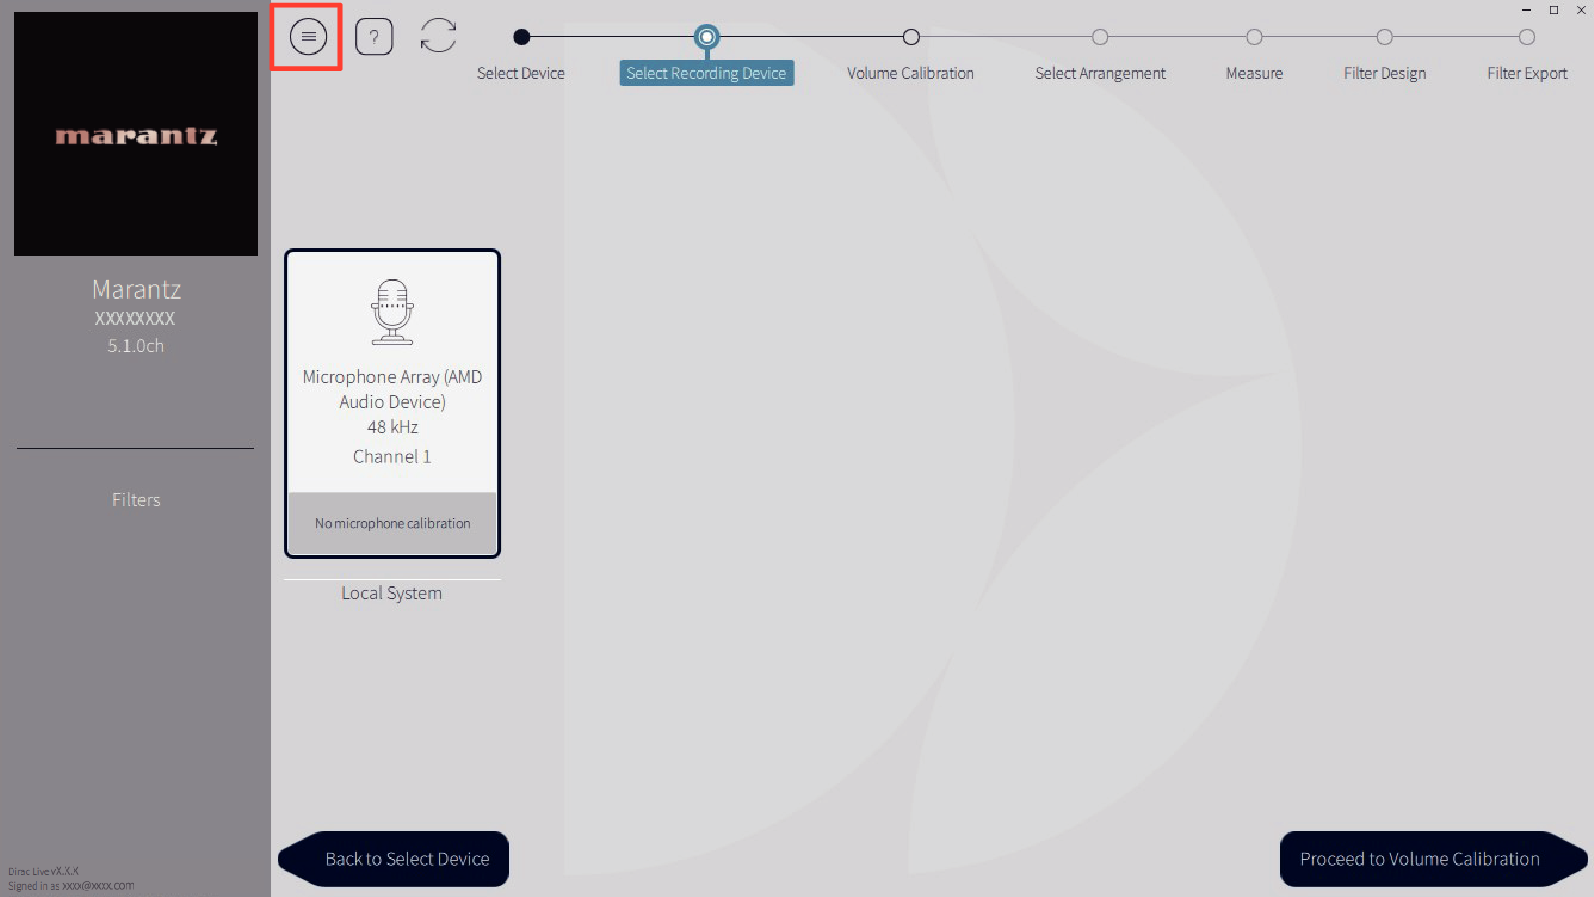Click the help question mark icon
This screenshot has width=1594, height=897.
point(374,37)
